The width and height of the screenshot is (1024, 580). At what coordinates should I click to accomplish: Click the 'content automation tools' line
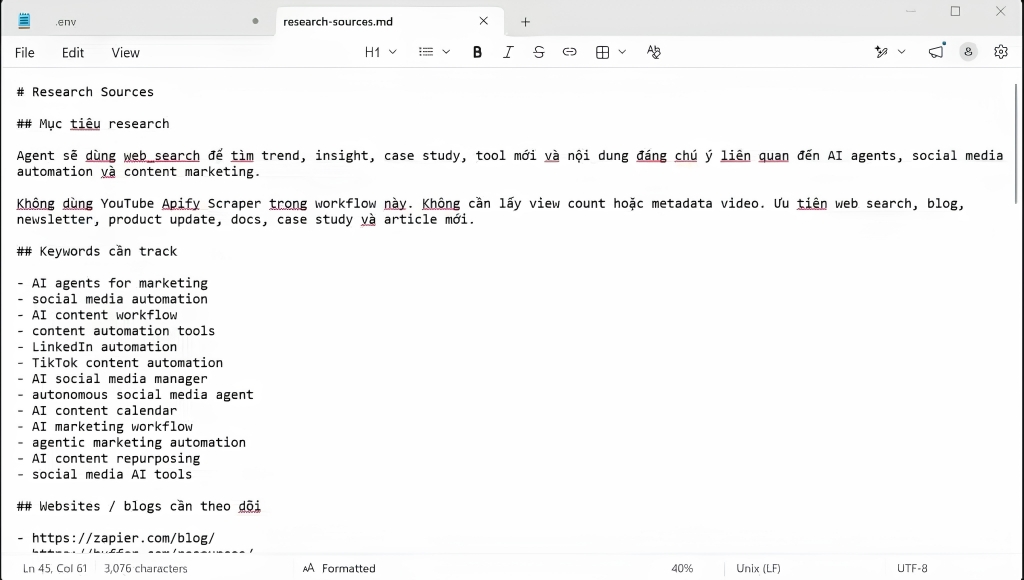[116, 330]
